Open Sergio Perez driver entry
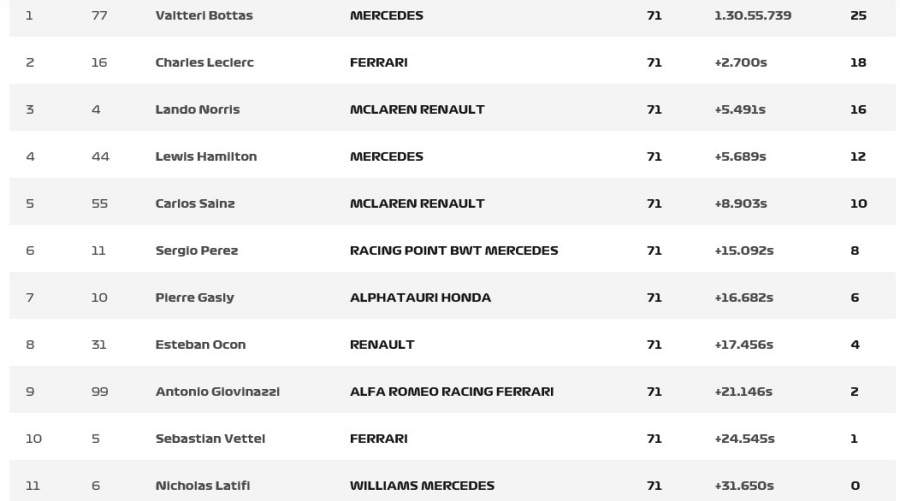This screenshot has width=900, height=501. (x=196, y=251)
